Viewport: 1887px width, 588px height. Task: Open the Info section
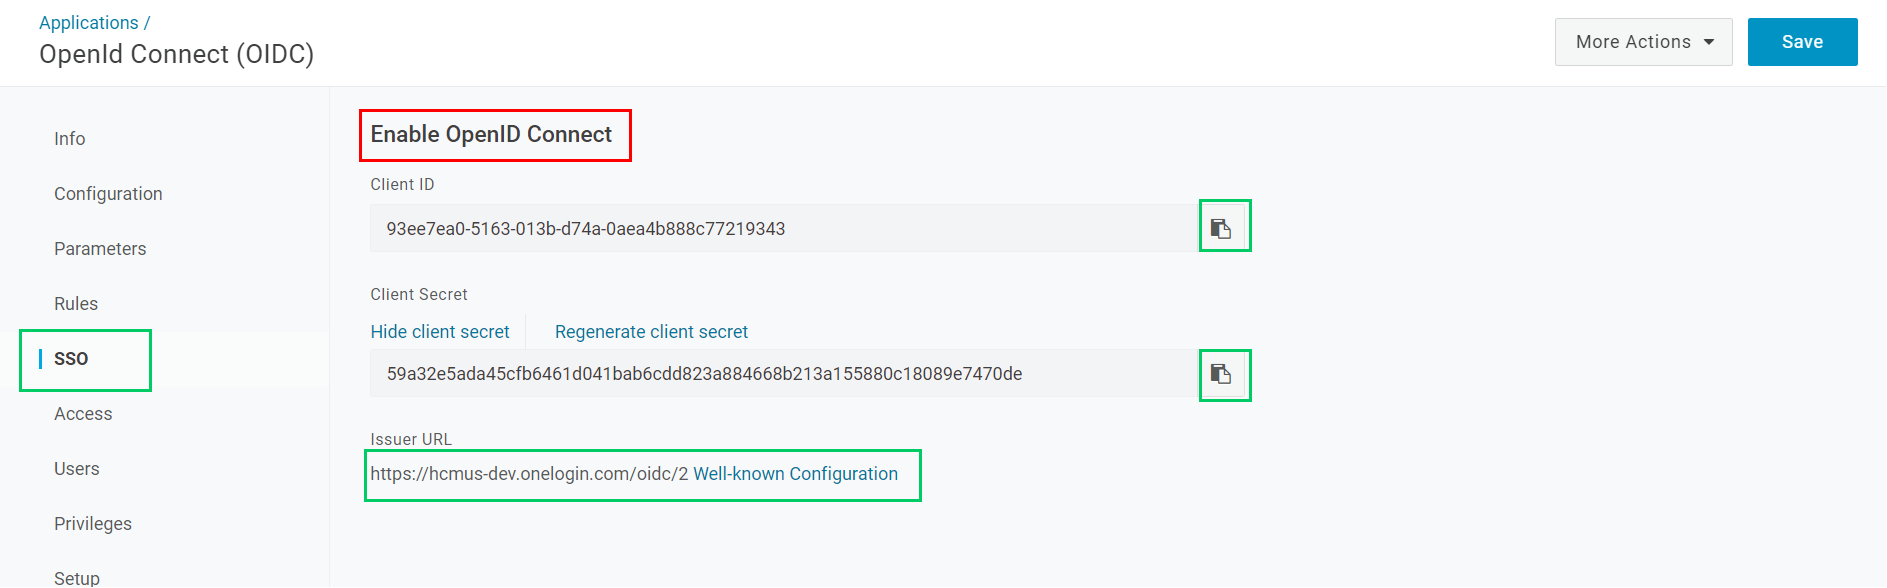70,139
